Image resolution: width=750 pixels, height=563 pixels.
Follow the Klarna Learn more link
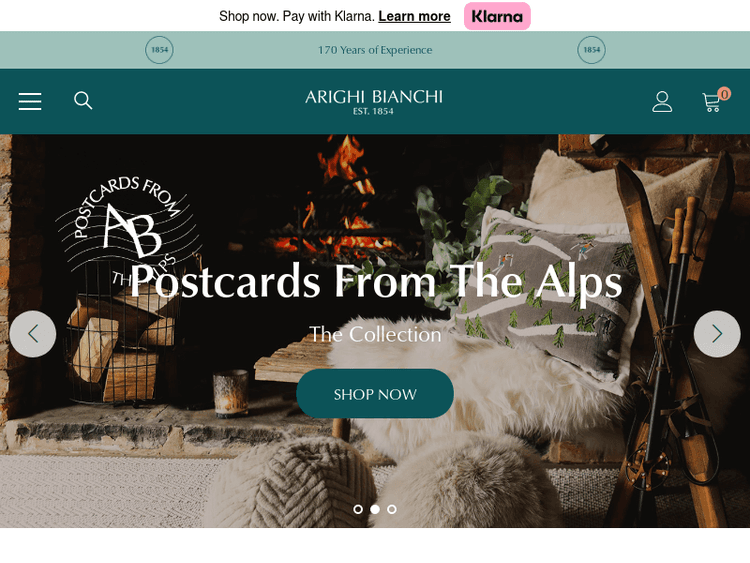[x=414, y=16]
